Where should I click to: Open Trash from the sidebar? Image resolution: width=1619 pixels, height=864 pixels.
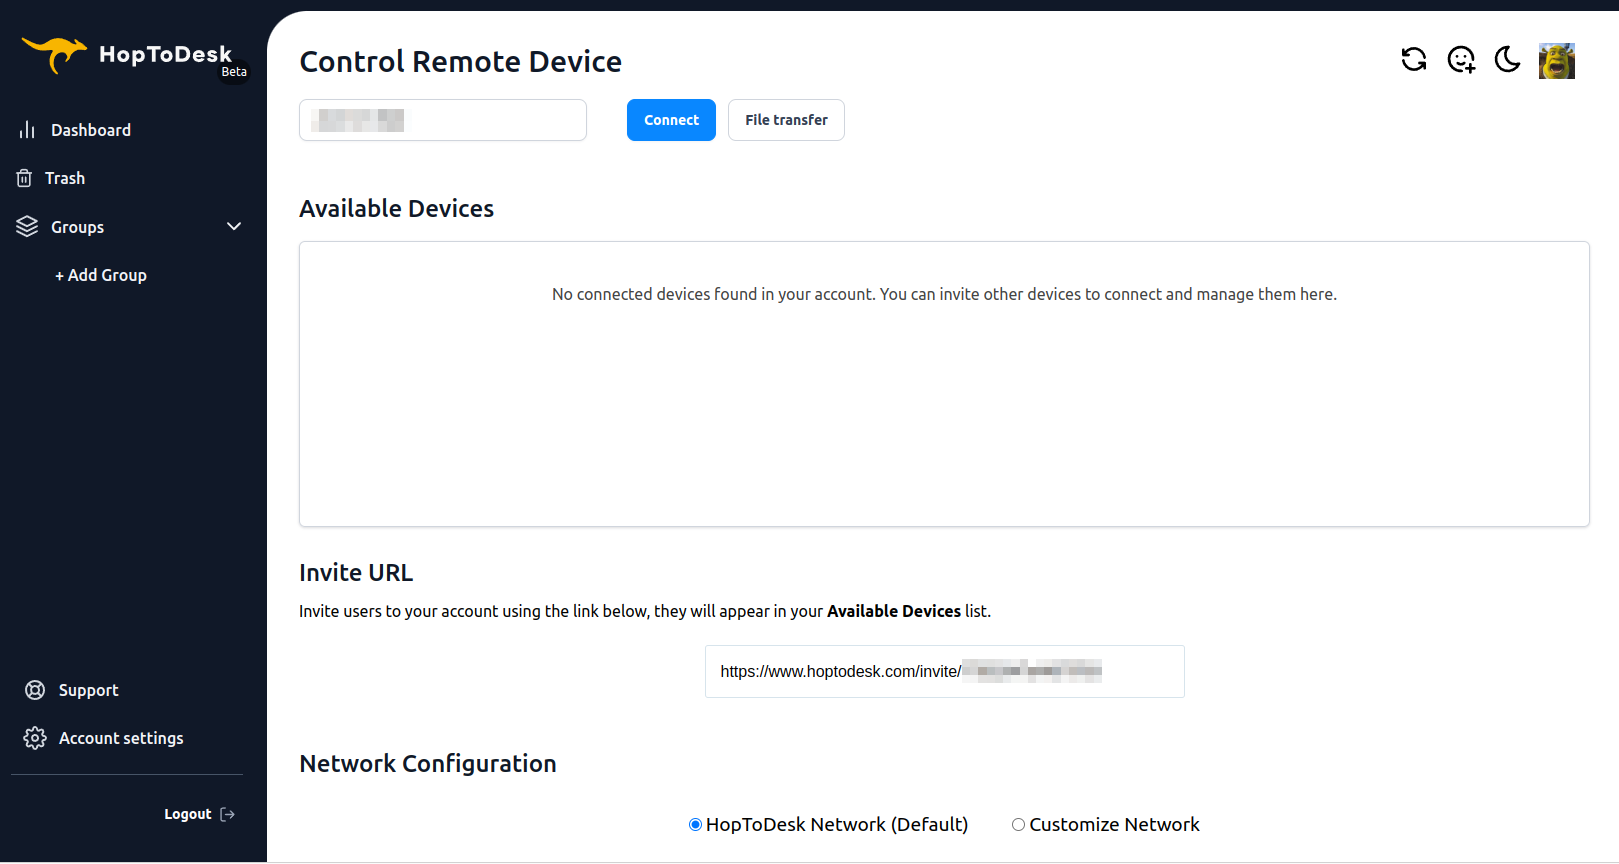65,178
